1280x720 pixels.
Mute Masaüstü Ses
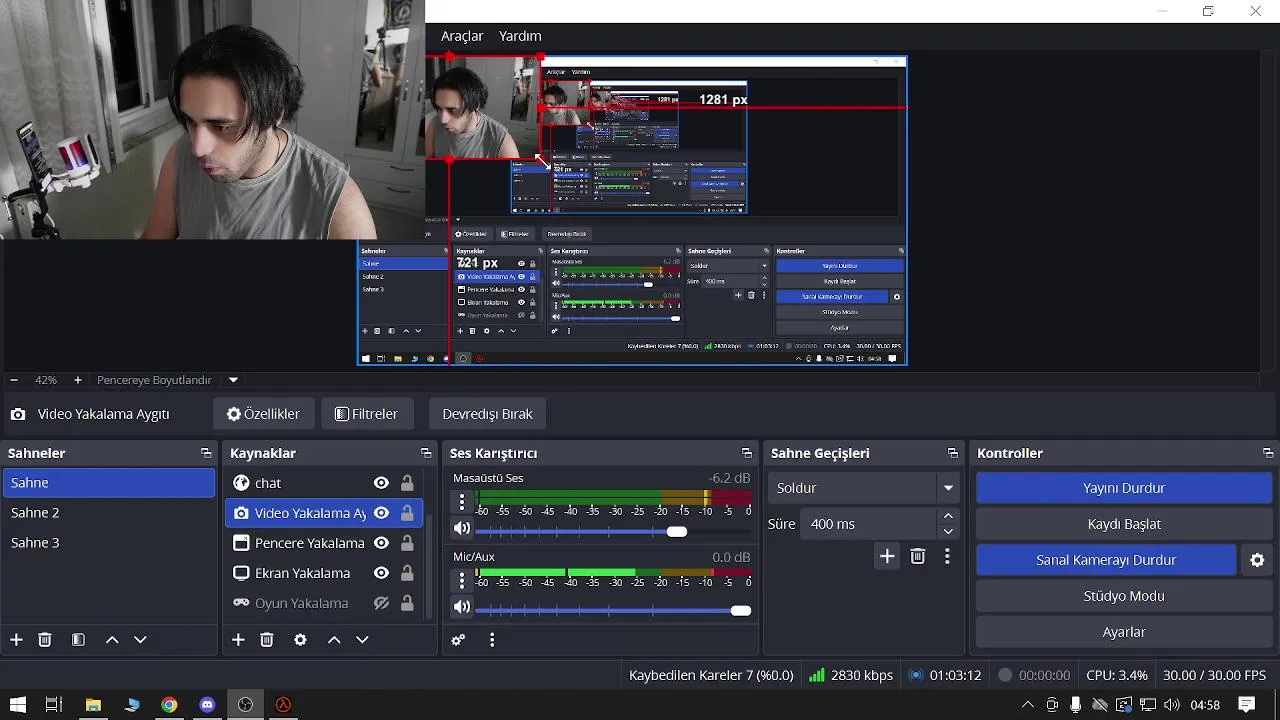pos(462,529)
